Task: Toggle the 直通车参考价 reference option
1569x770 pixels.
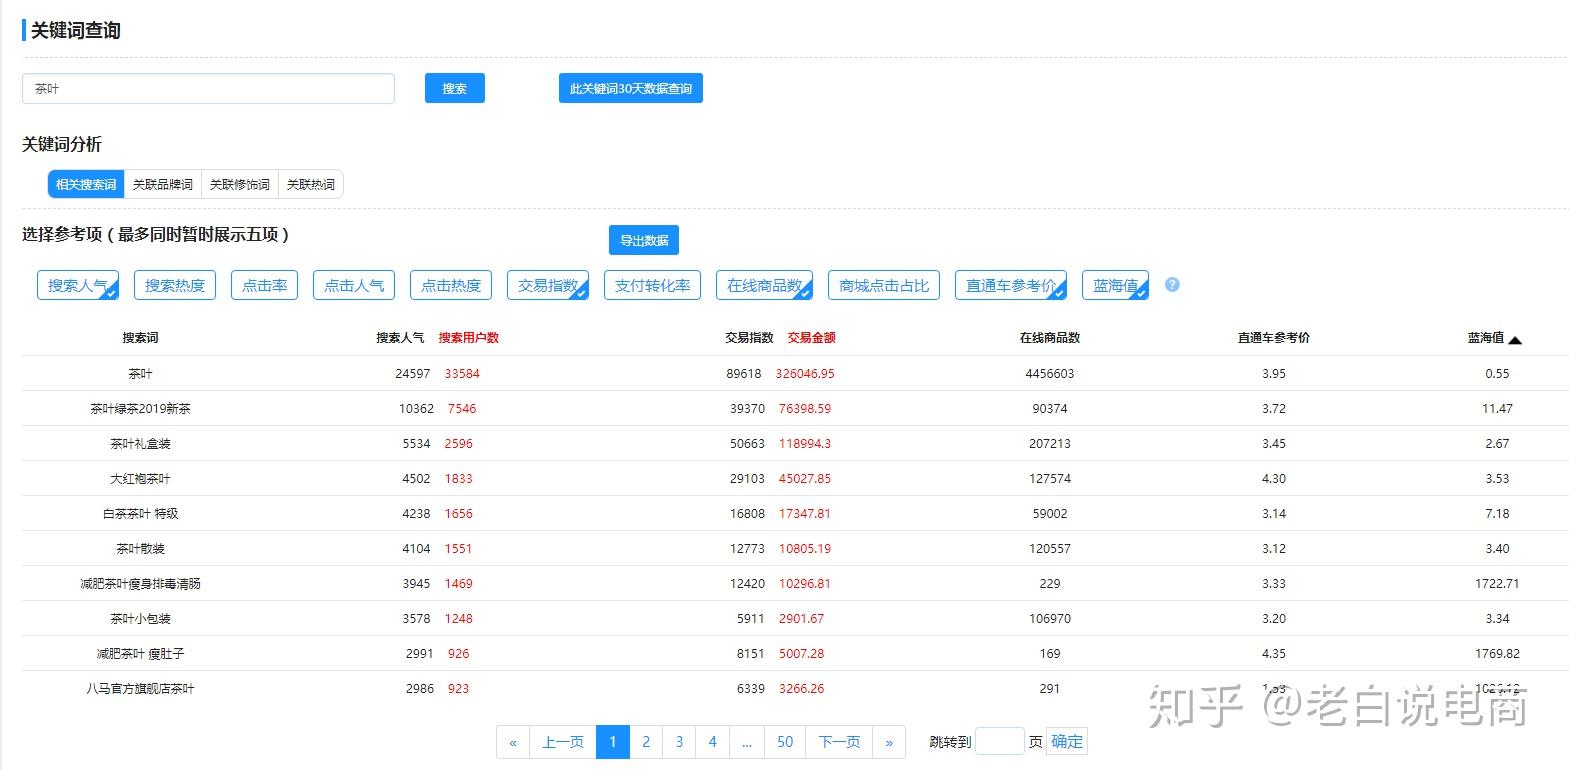Action: (1011, 285)
